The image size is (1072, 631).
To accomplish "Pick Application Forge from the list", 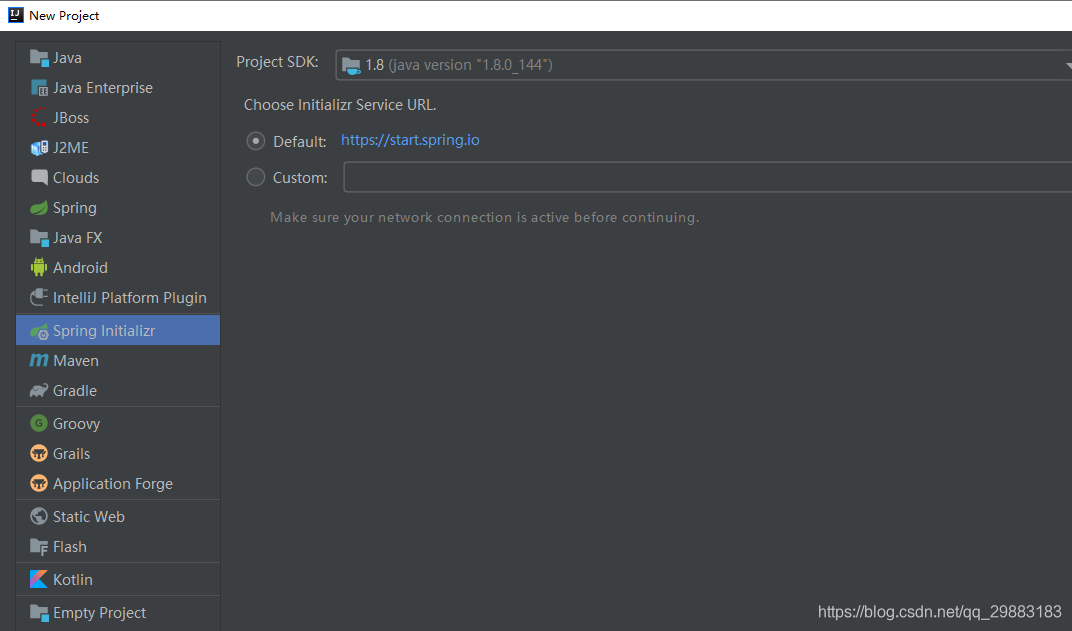I will [x=118, y=483].
